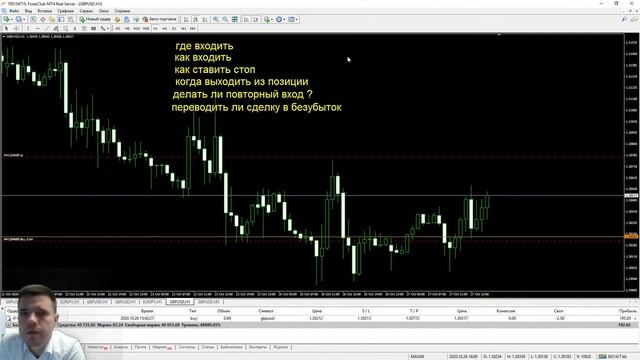Viewport: 640px width, 360px height.
Task: Draw a horizontal line tool
Action: tap(38, 28)
